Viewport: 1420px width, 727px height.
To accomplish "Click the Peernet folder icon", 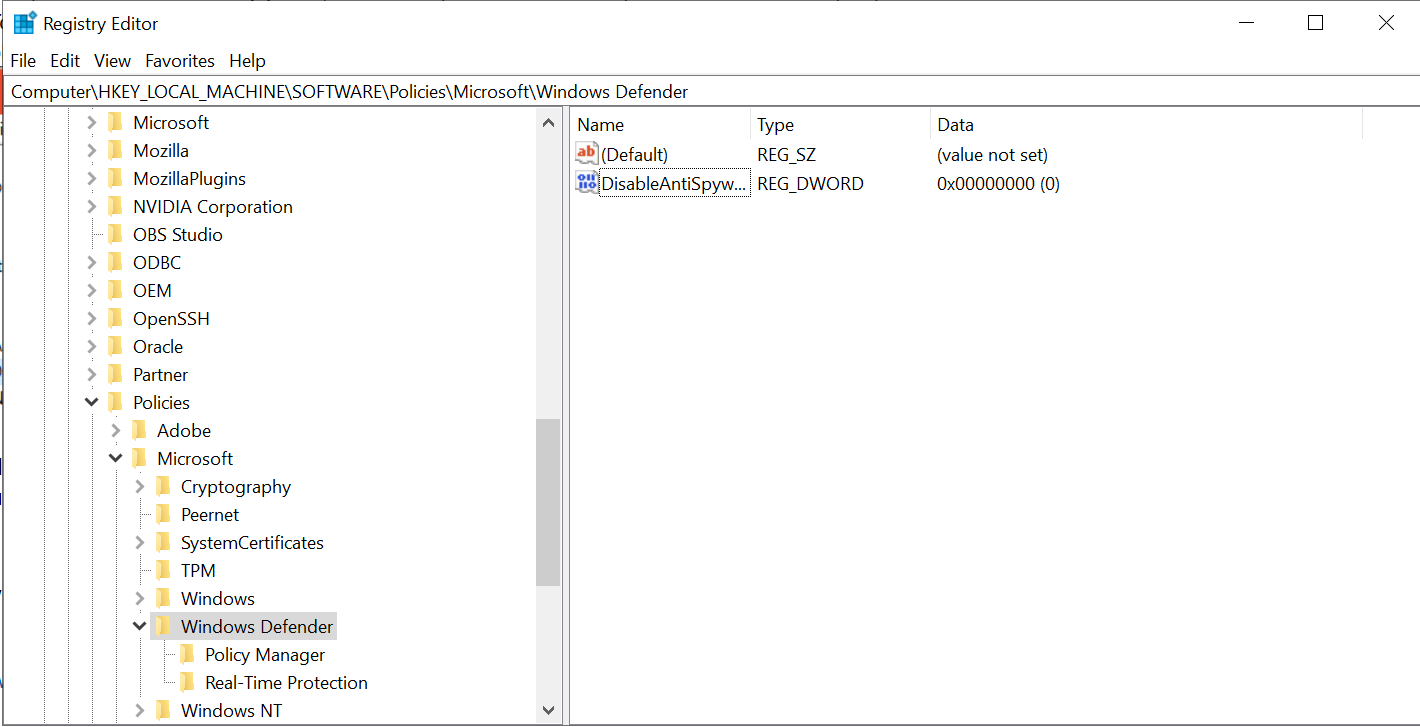I will coord(163,515).
